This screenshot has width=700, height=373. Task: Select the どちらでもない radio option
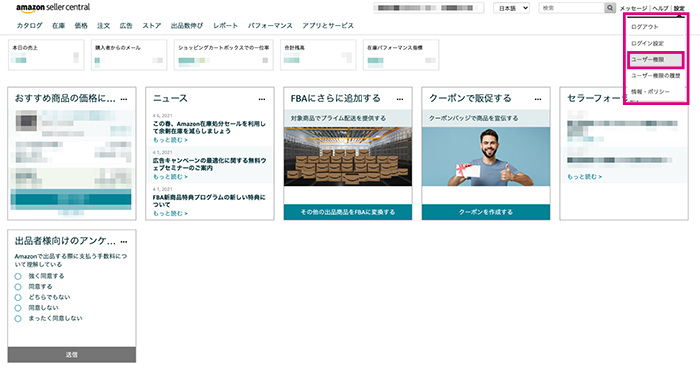pyautogui.click(x=18, y=297)
